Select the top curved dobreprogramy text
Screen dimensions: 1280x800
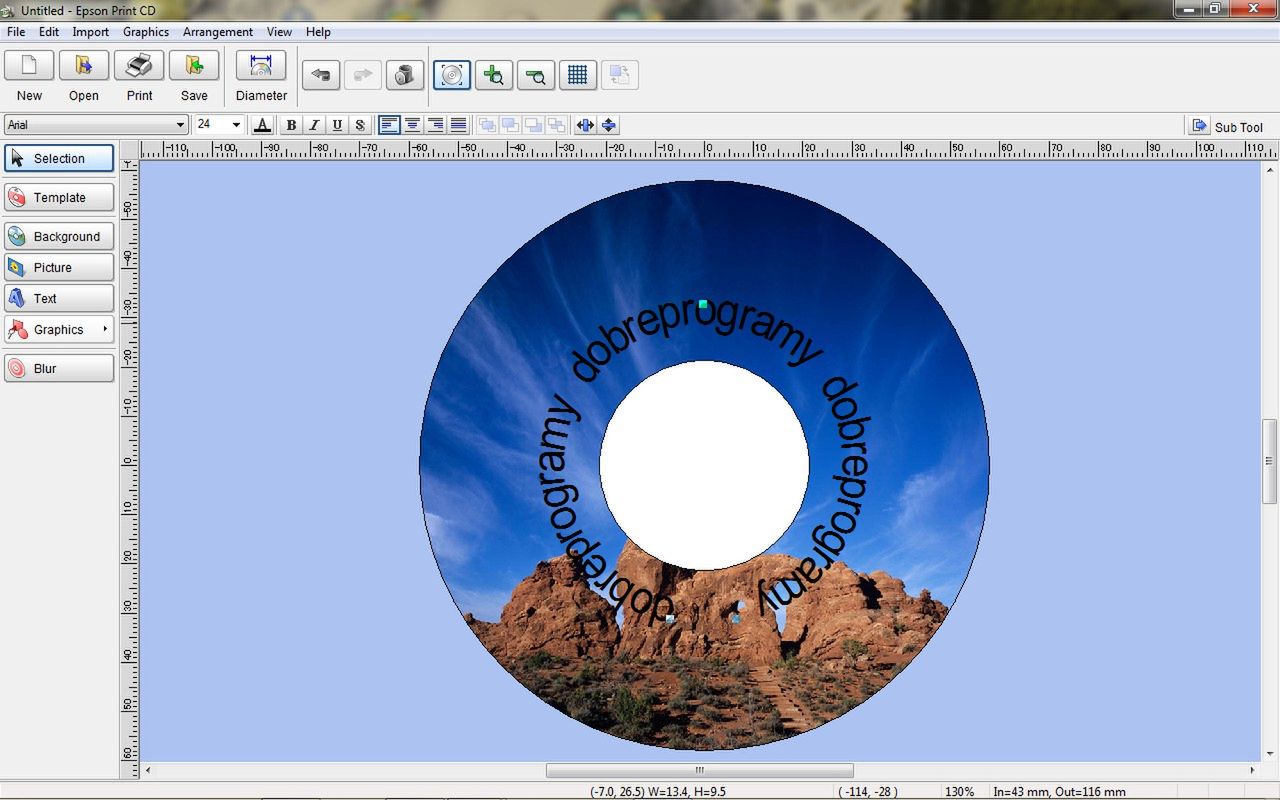pyautogui.click(x=696, y=341)
